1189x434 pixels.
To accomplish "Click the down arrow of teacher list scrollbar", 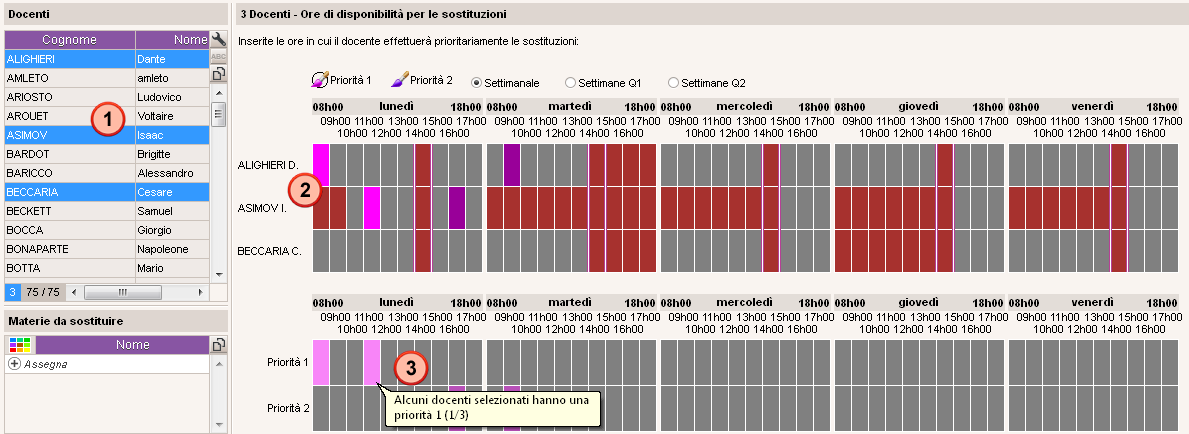I will tap(218, 274).
